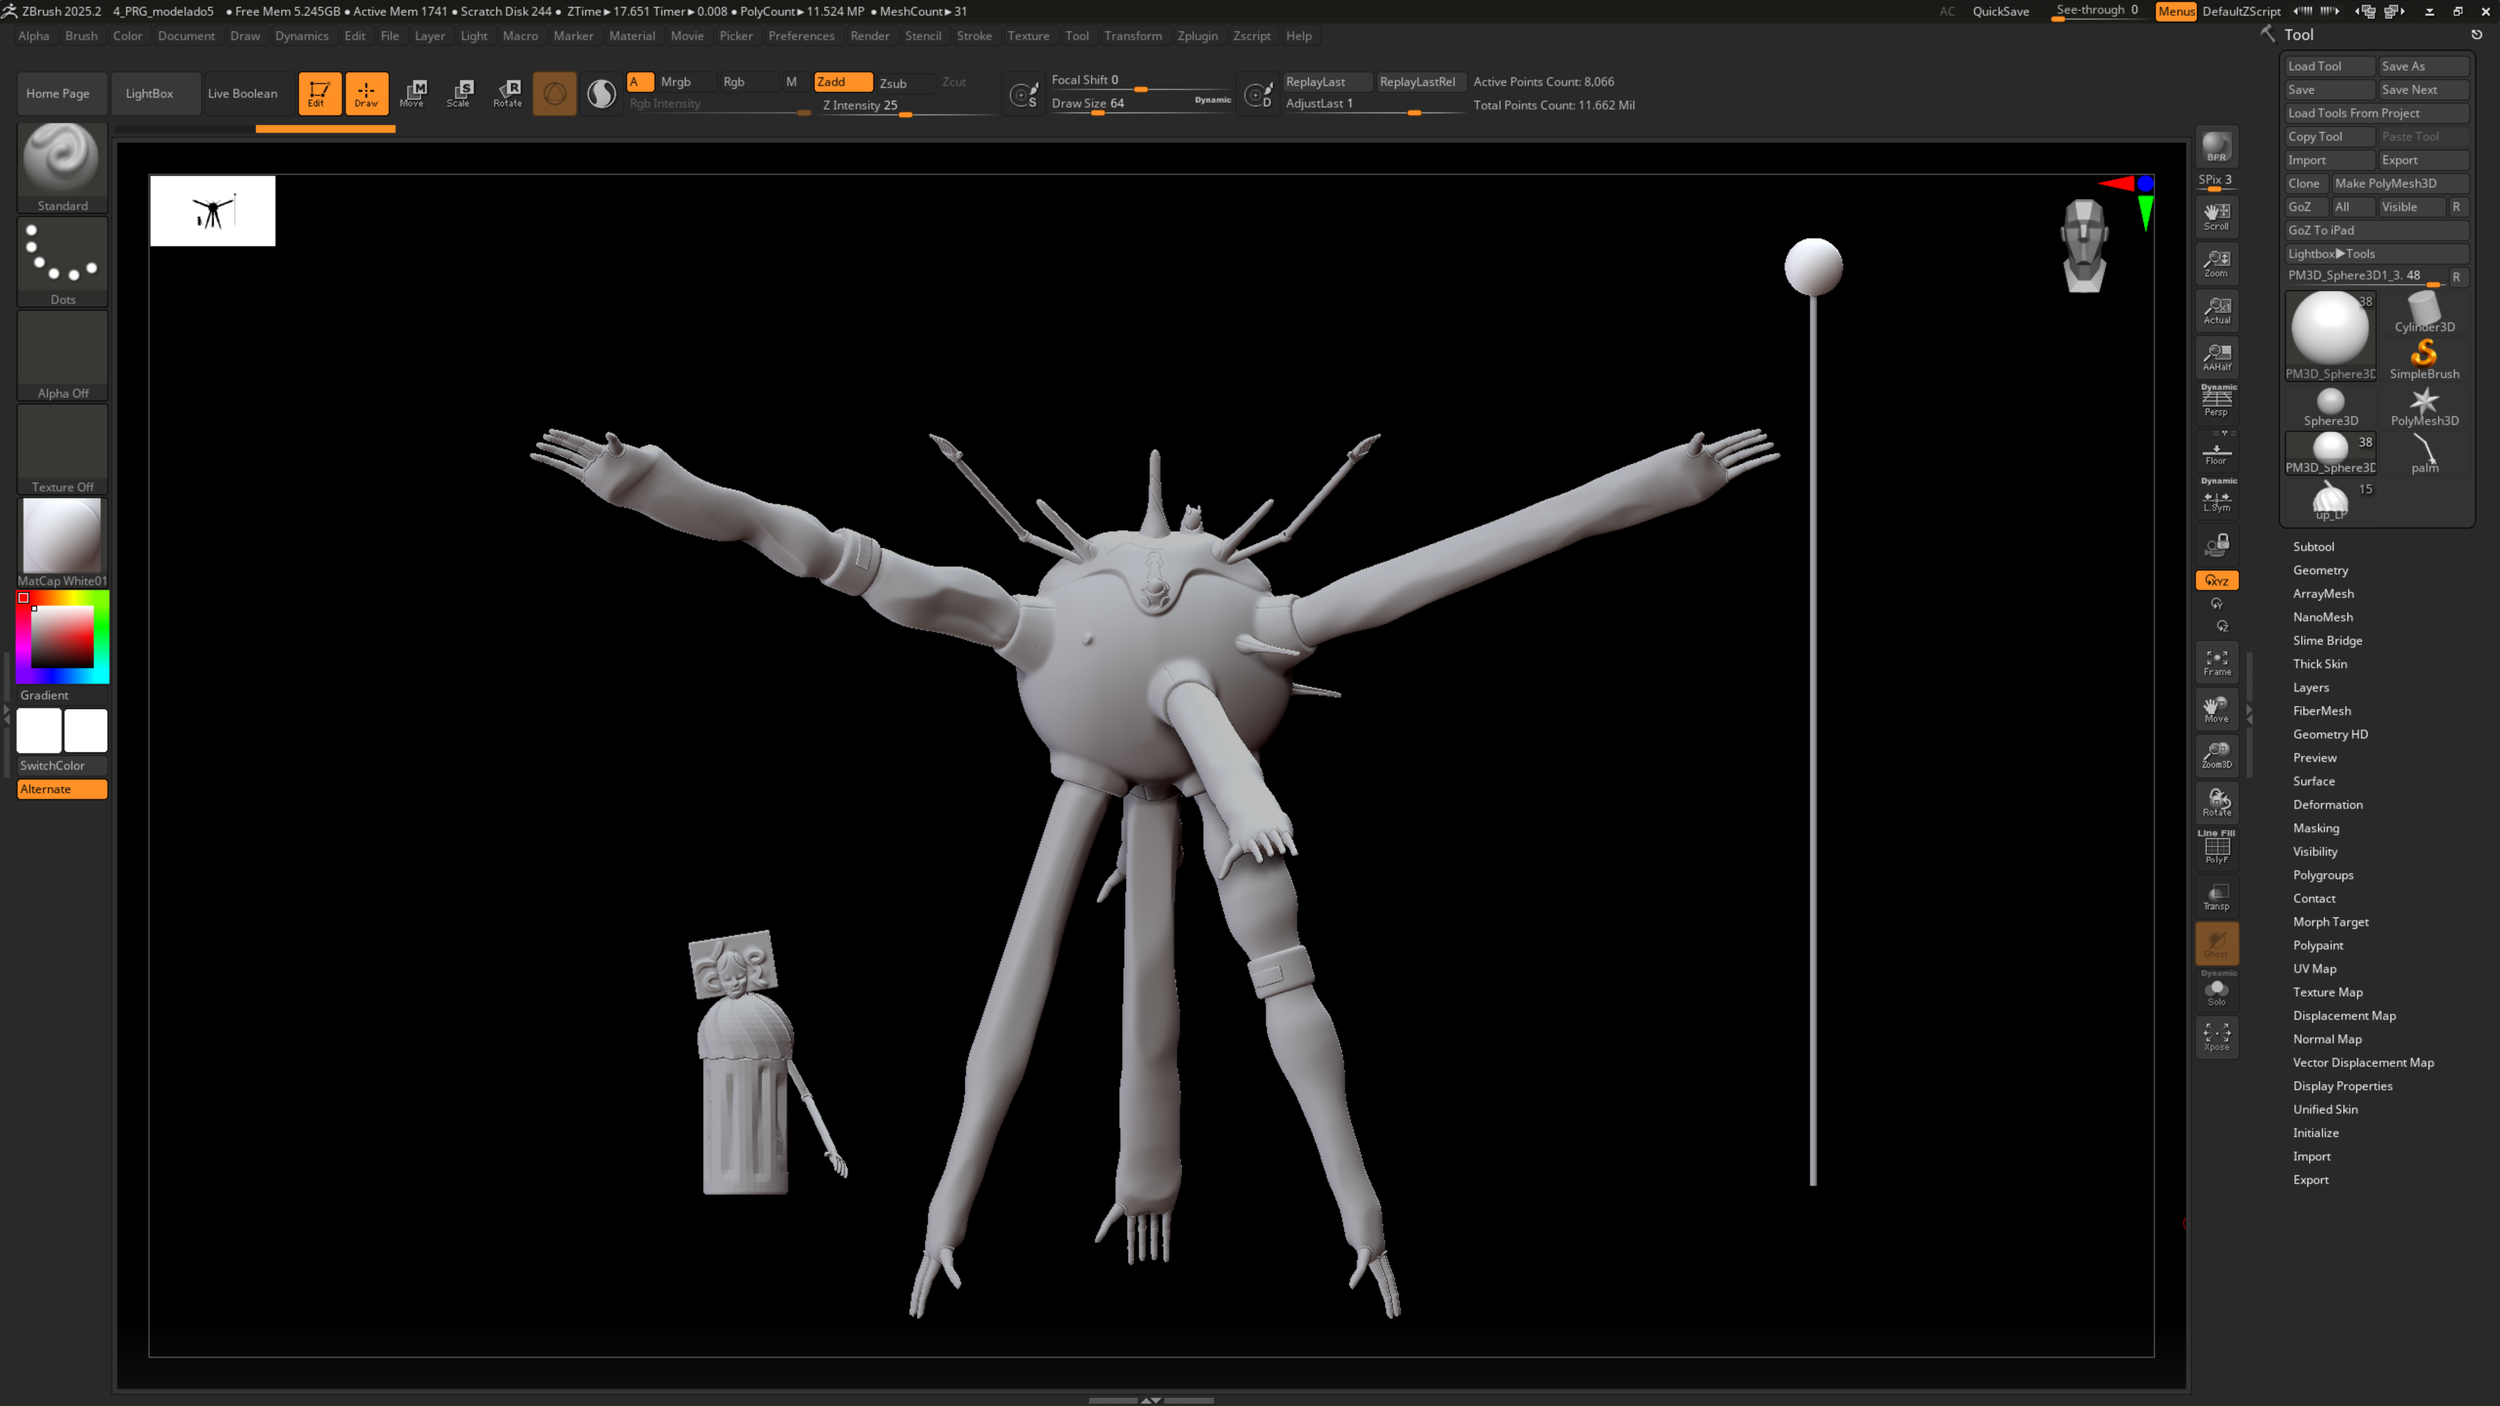Viewport: 2500px width, 1406px height.
Task: Click the Frame mesh icon
Action: [2216, 662]
